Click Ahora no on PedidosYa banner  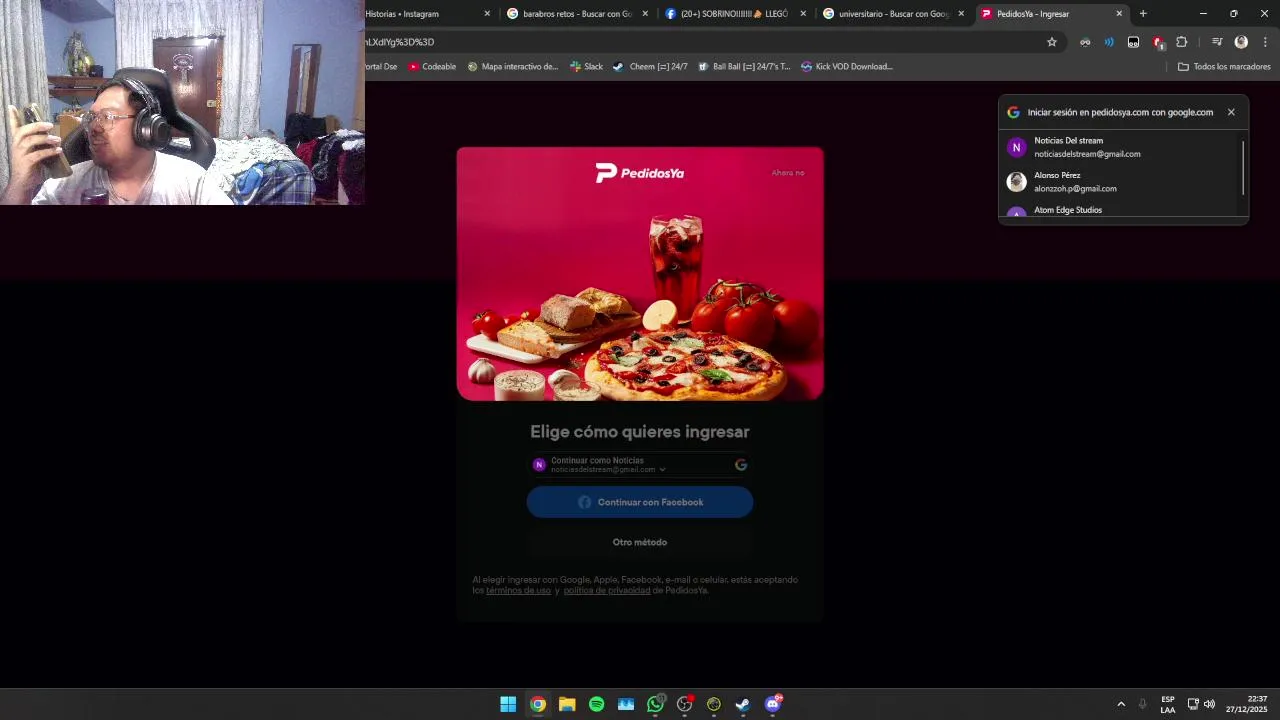[788, 173]
